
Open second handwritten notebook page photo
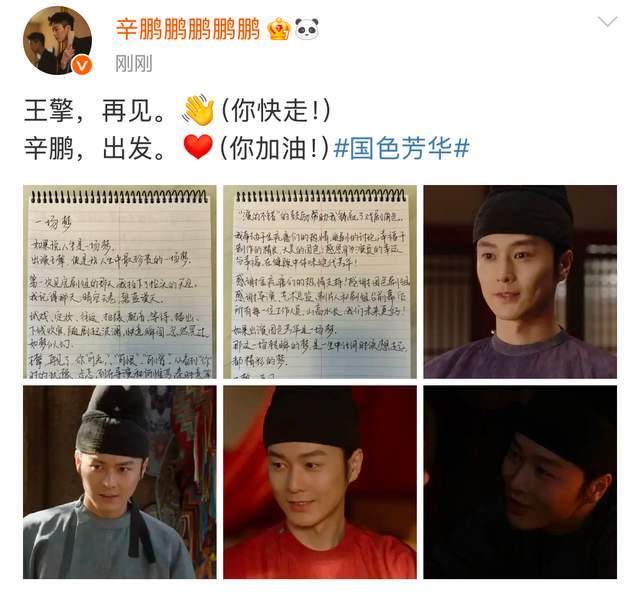(320, 282)
